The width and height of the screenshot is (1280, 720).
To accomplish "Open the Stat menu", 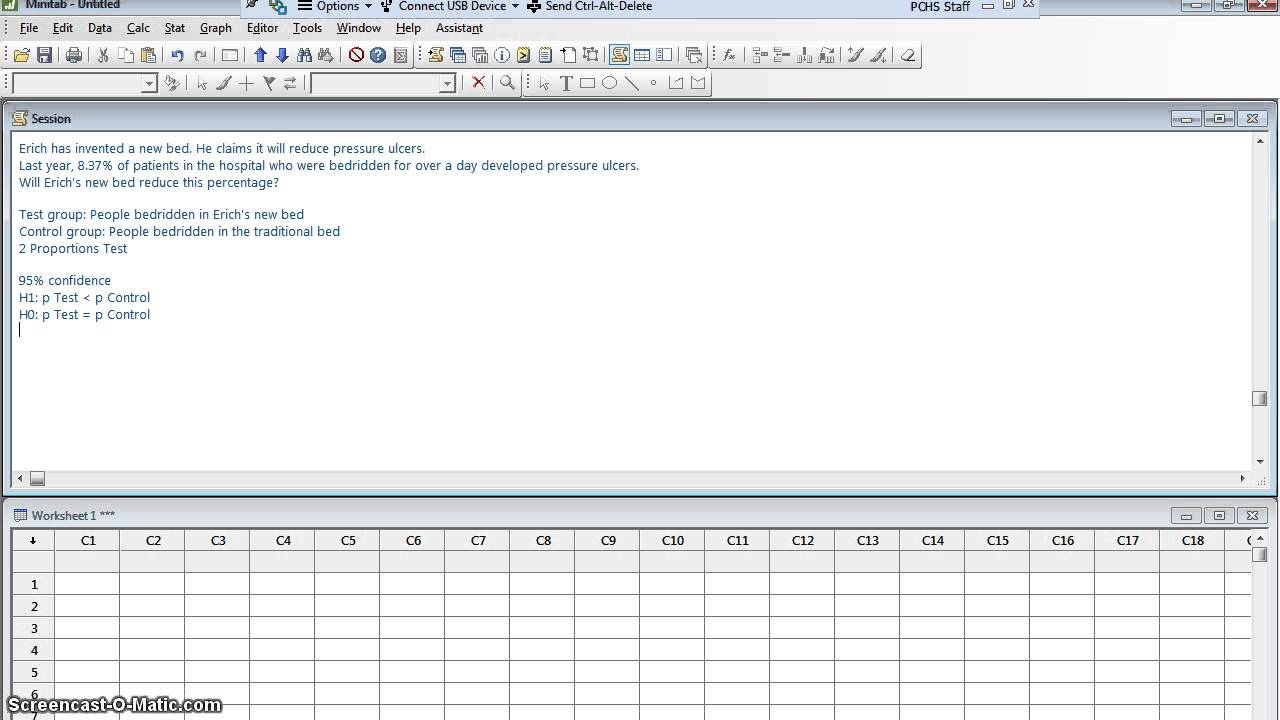I will tap(175, 28).
